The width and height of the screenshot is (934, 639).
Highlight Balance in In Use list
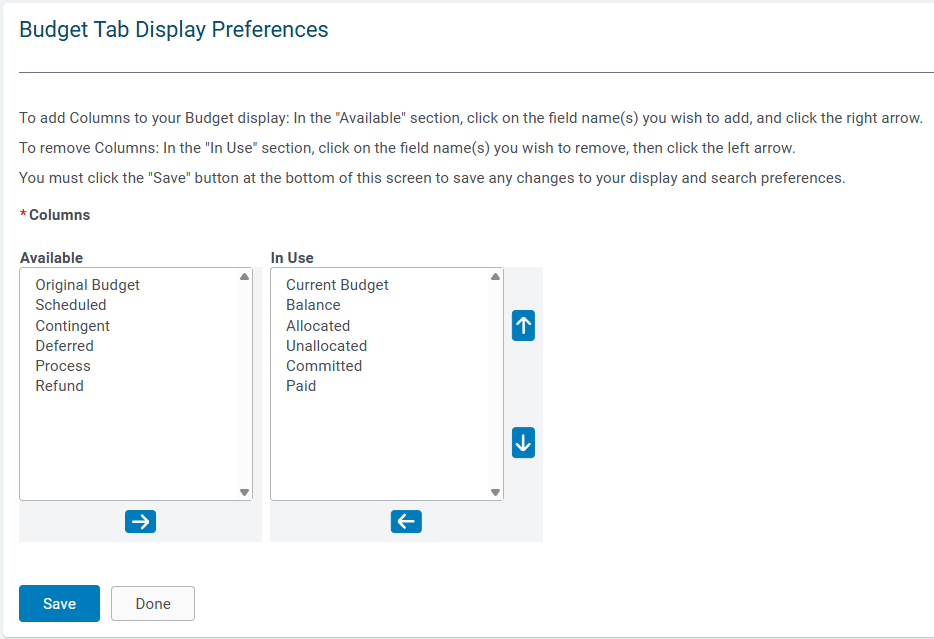tap(313, 305)
